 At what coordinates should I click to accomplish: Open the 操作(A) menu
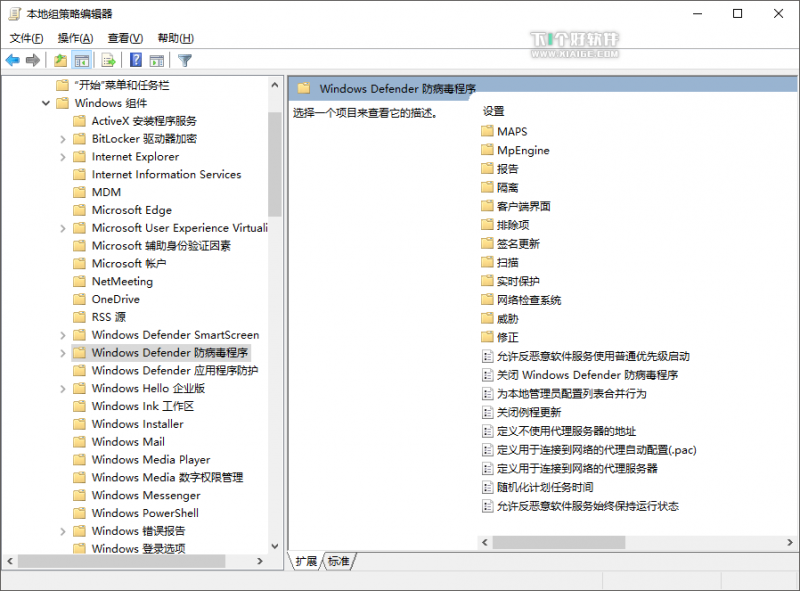75,38
